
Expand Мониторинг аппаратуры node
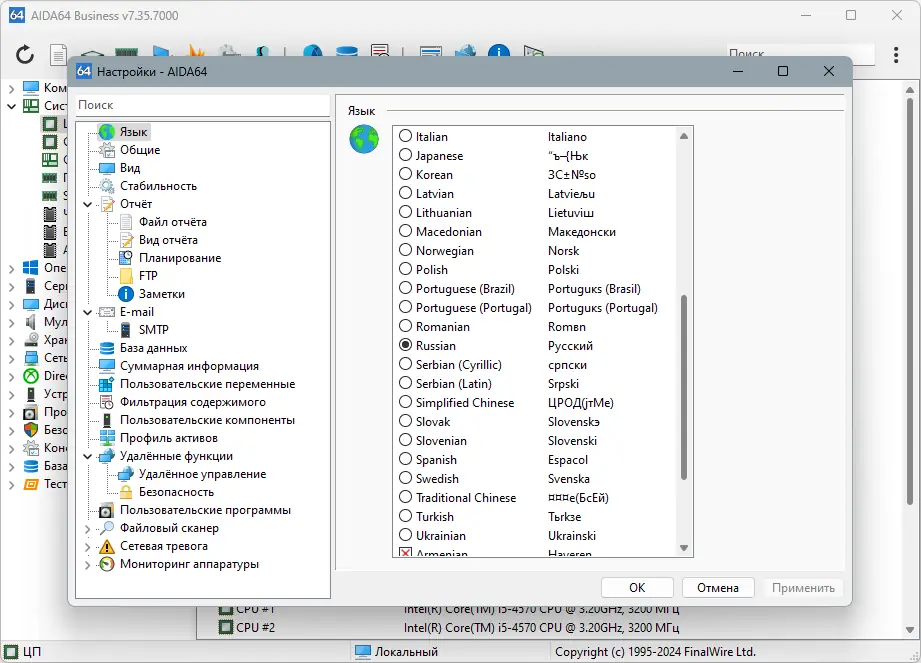pos(88,565)
